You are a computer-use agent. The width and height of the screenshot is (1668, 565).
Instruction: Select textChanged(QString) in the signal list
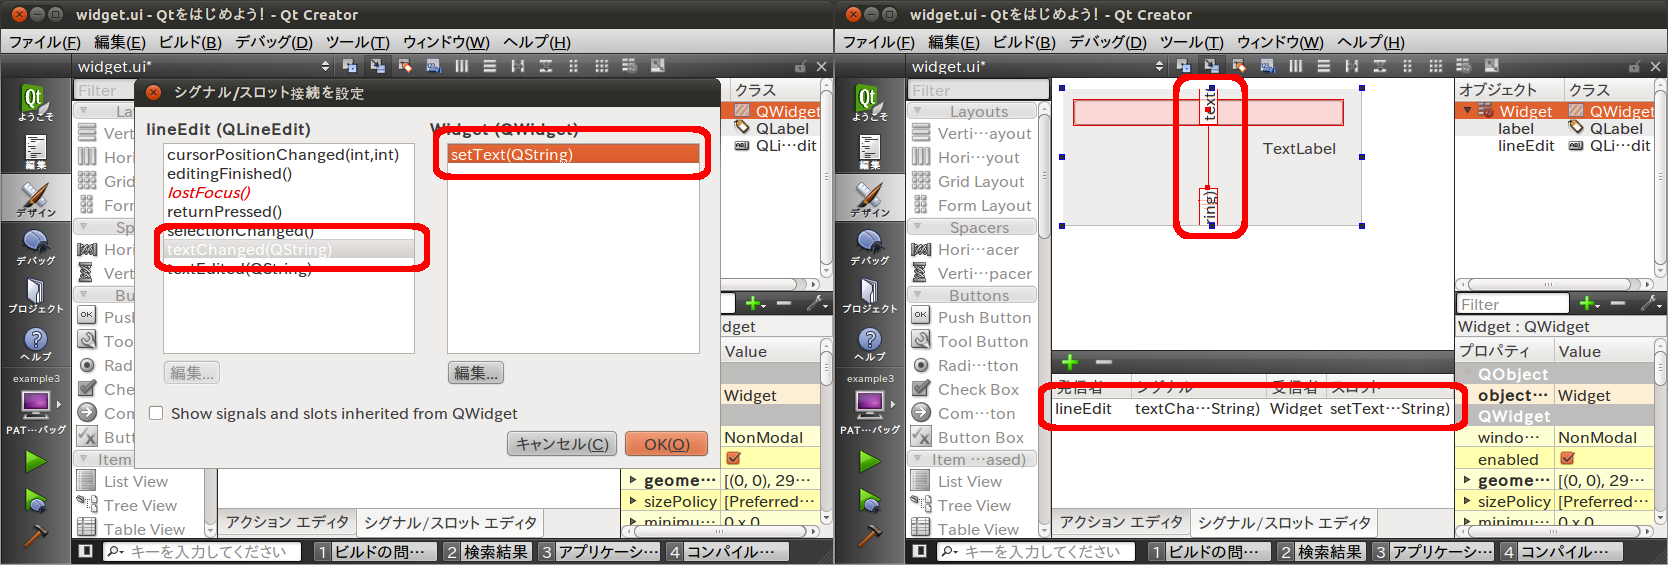(249, 250)
